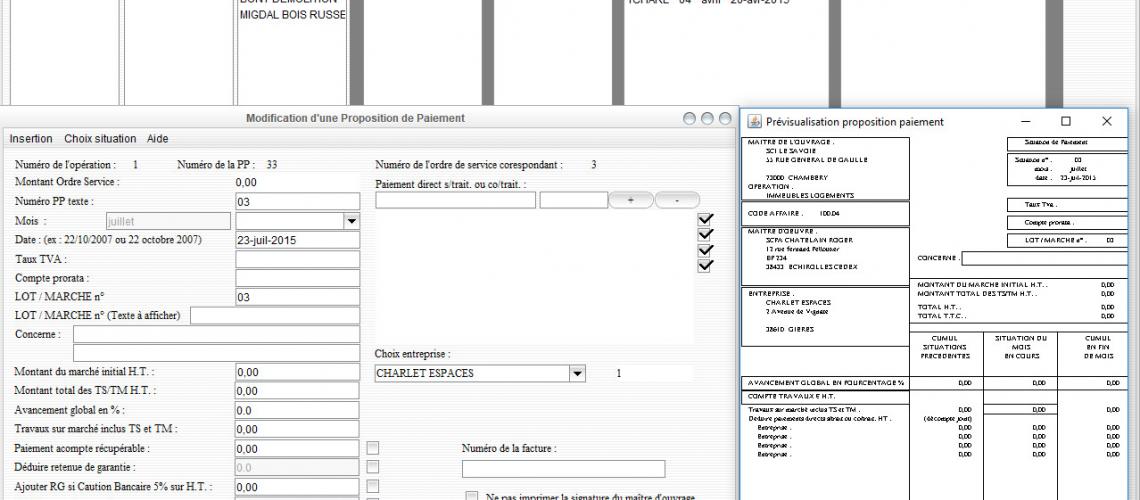The image size is (1140, 500).
Task: Uncheck the third of the four checked boxes
Action: [705, 250]
